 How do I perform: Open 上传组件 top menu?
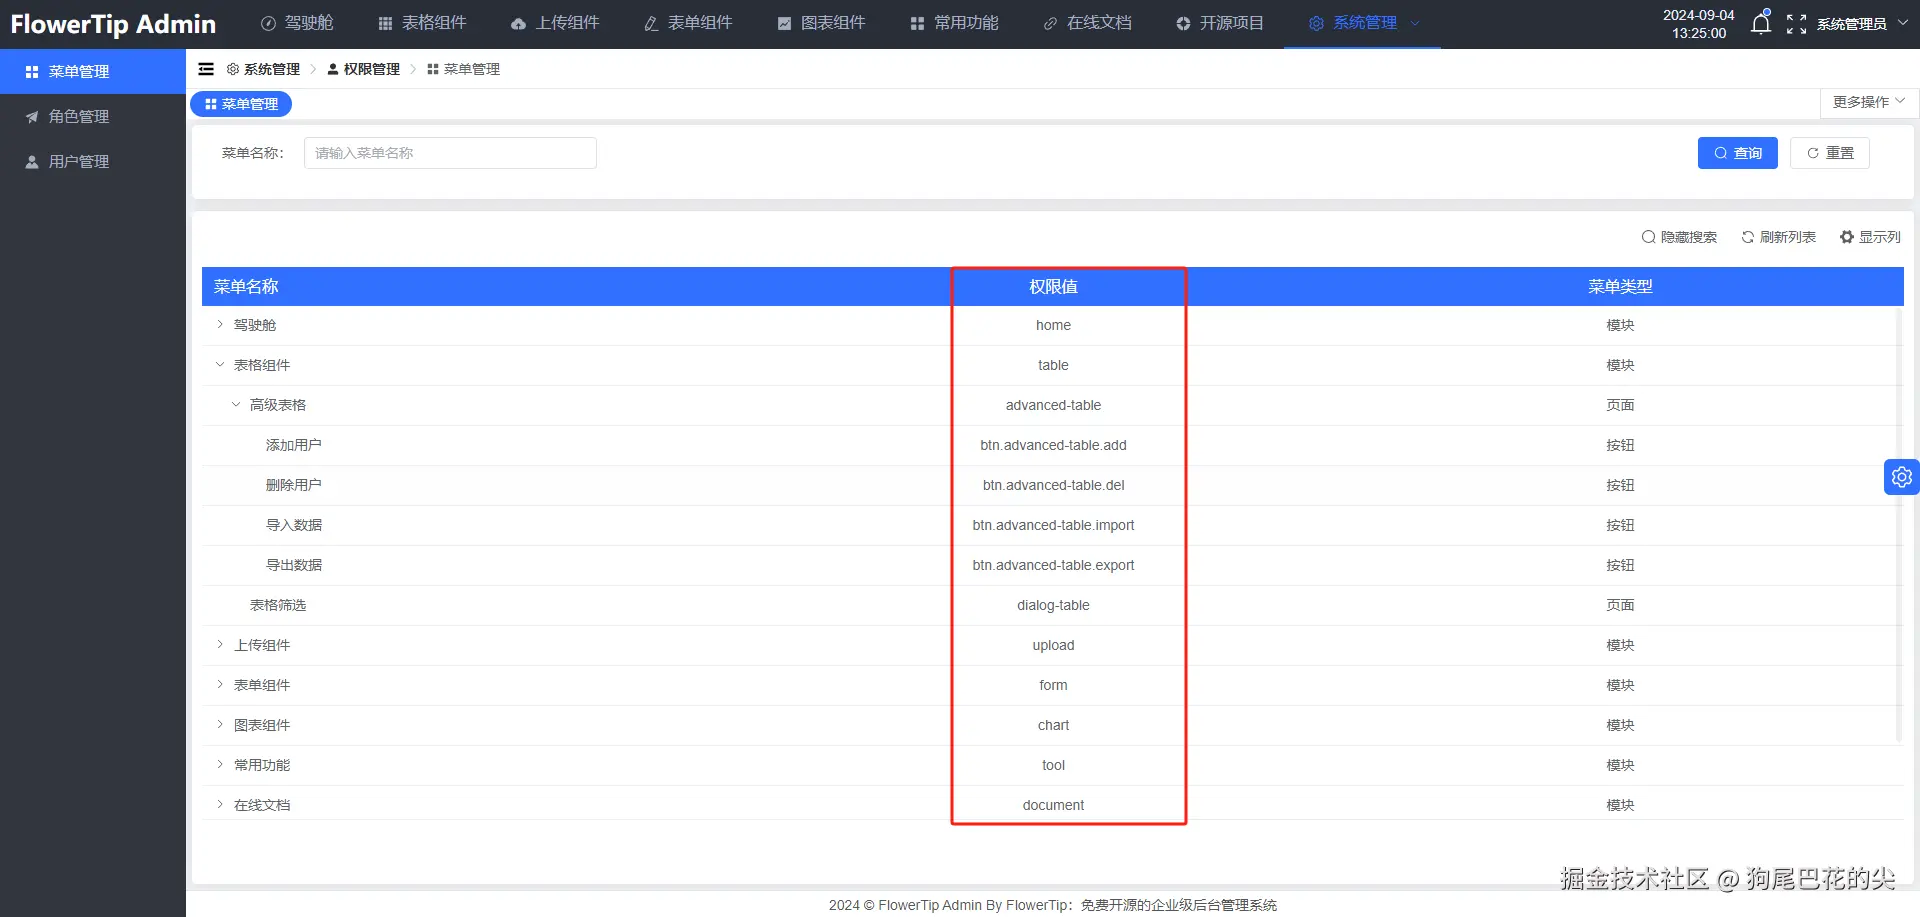point(555,23)
